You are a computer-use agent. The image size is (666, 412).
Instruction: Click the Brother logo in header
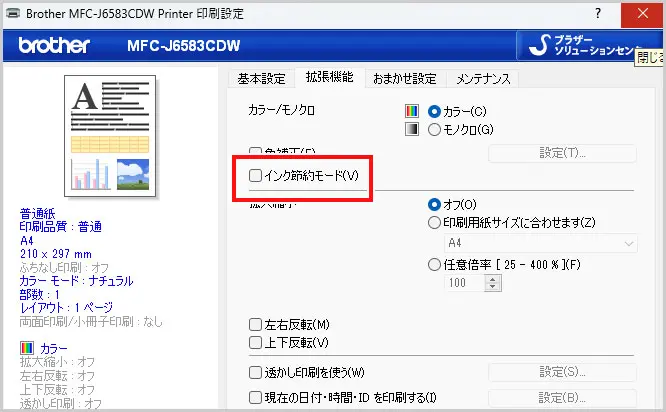coord(54,45)
